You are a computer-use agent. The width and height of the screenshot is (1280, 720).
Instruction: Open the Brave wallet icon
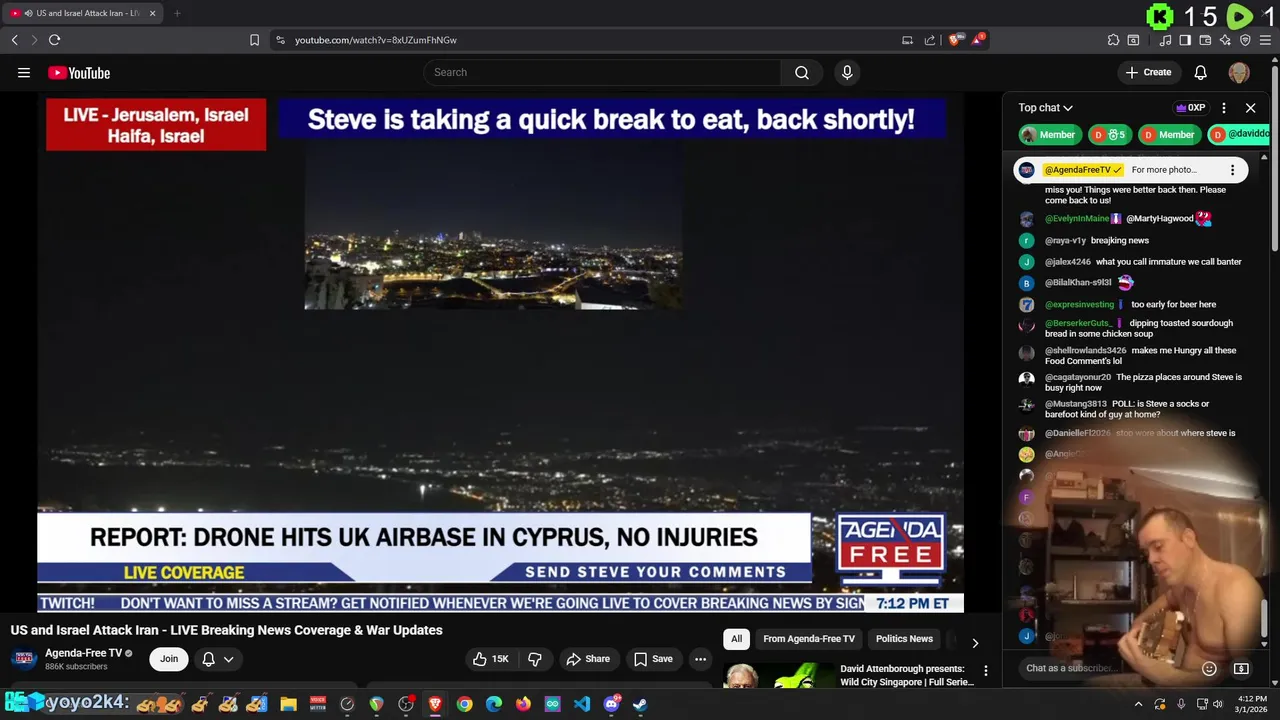pos(1205,40)
